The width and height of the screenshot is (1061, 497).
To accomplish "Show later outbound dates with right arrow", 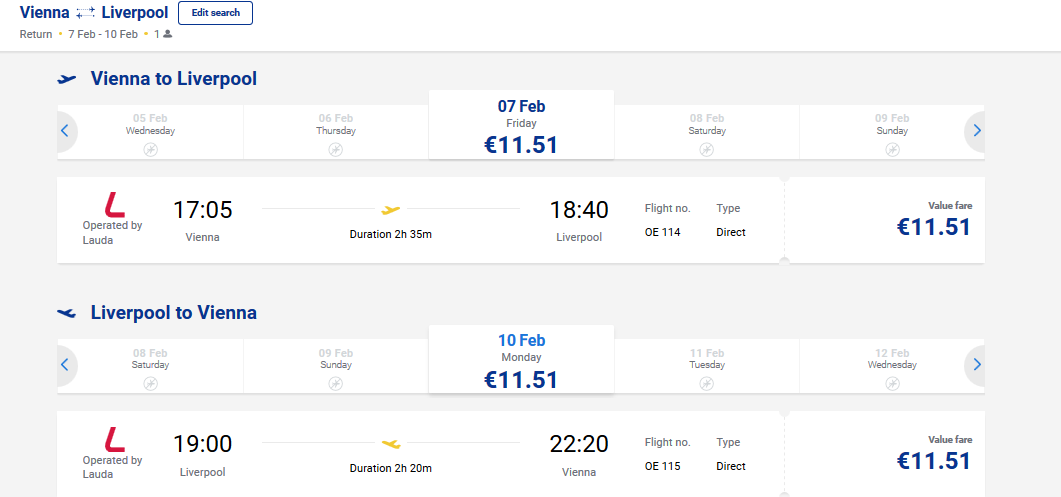I will pyautogui.click(x=976, y=131).
